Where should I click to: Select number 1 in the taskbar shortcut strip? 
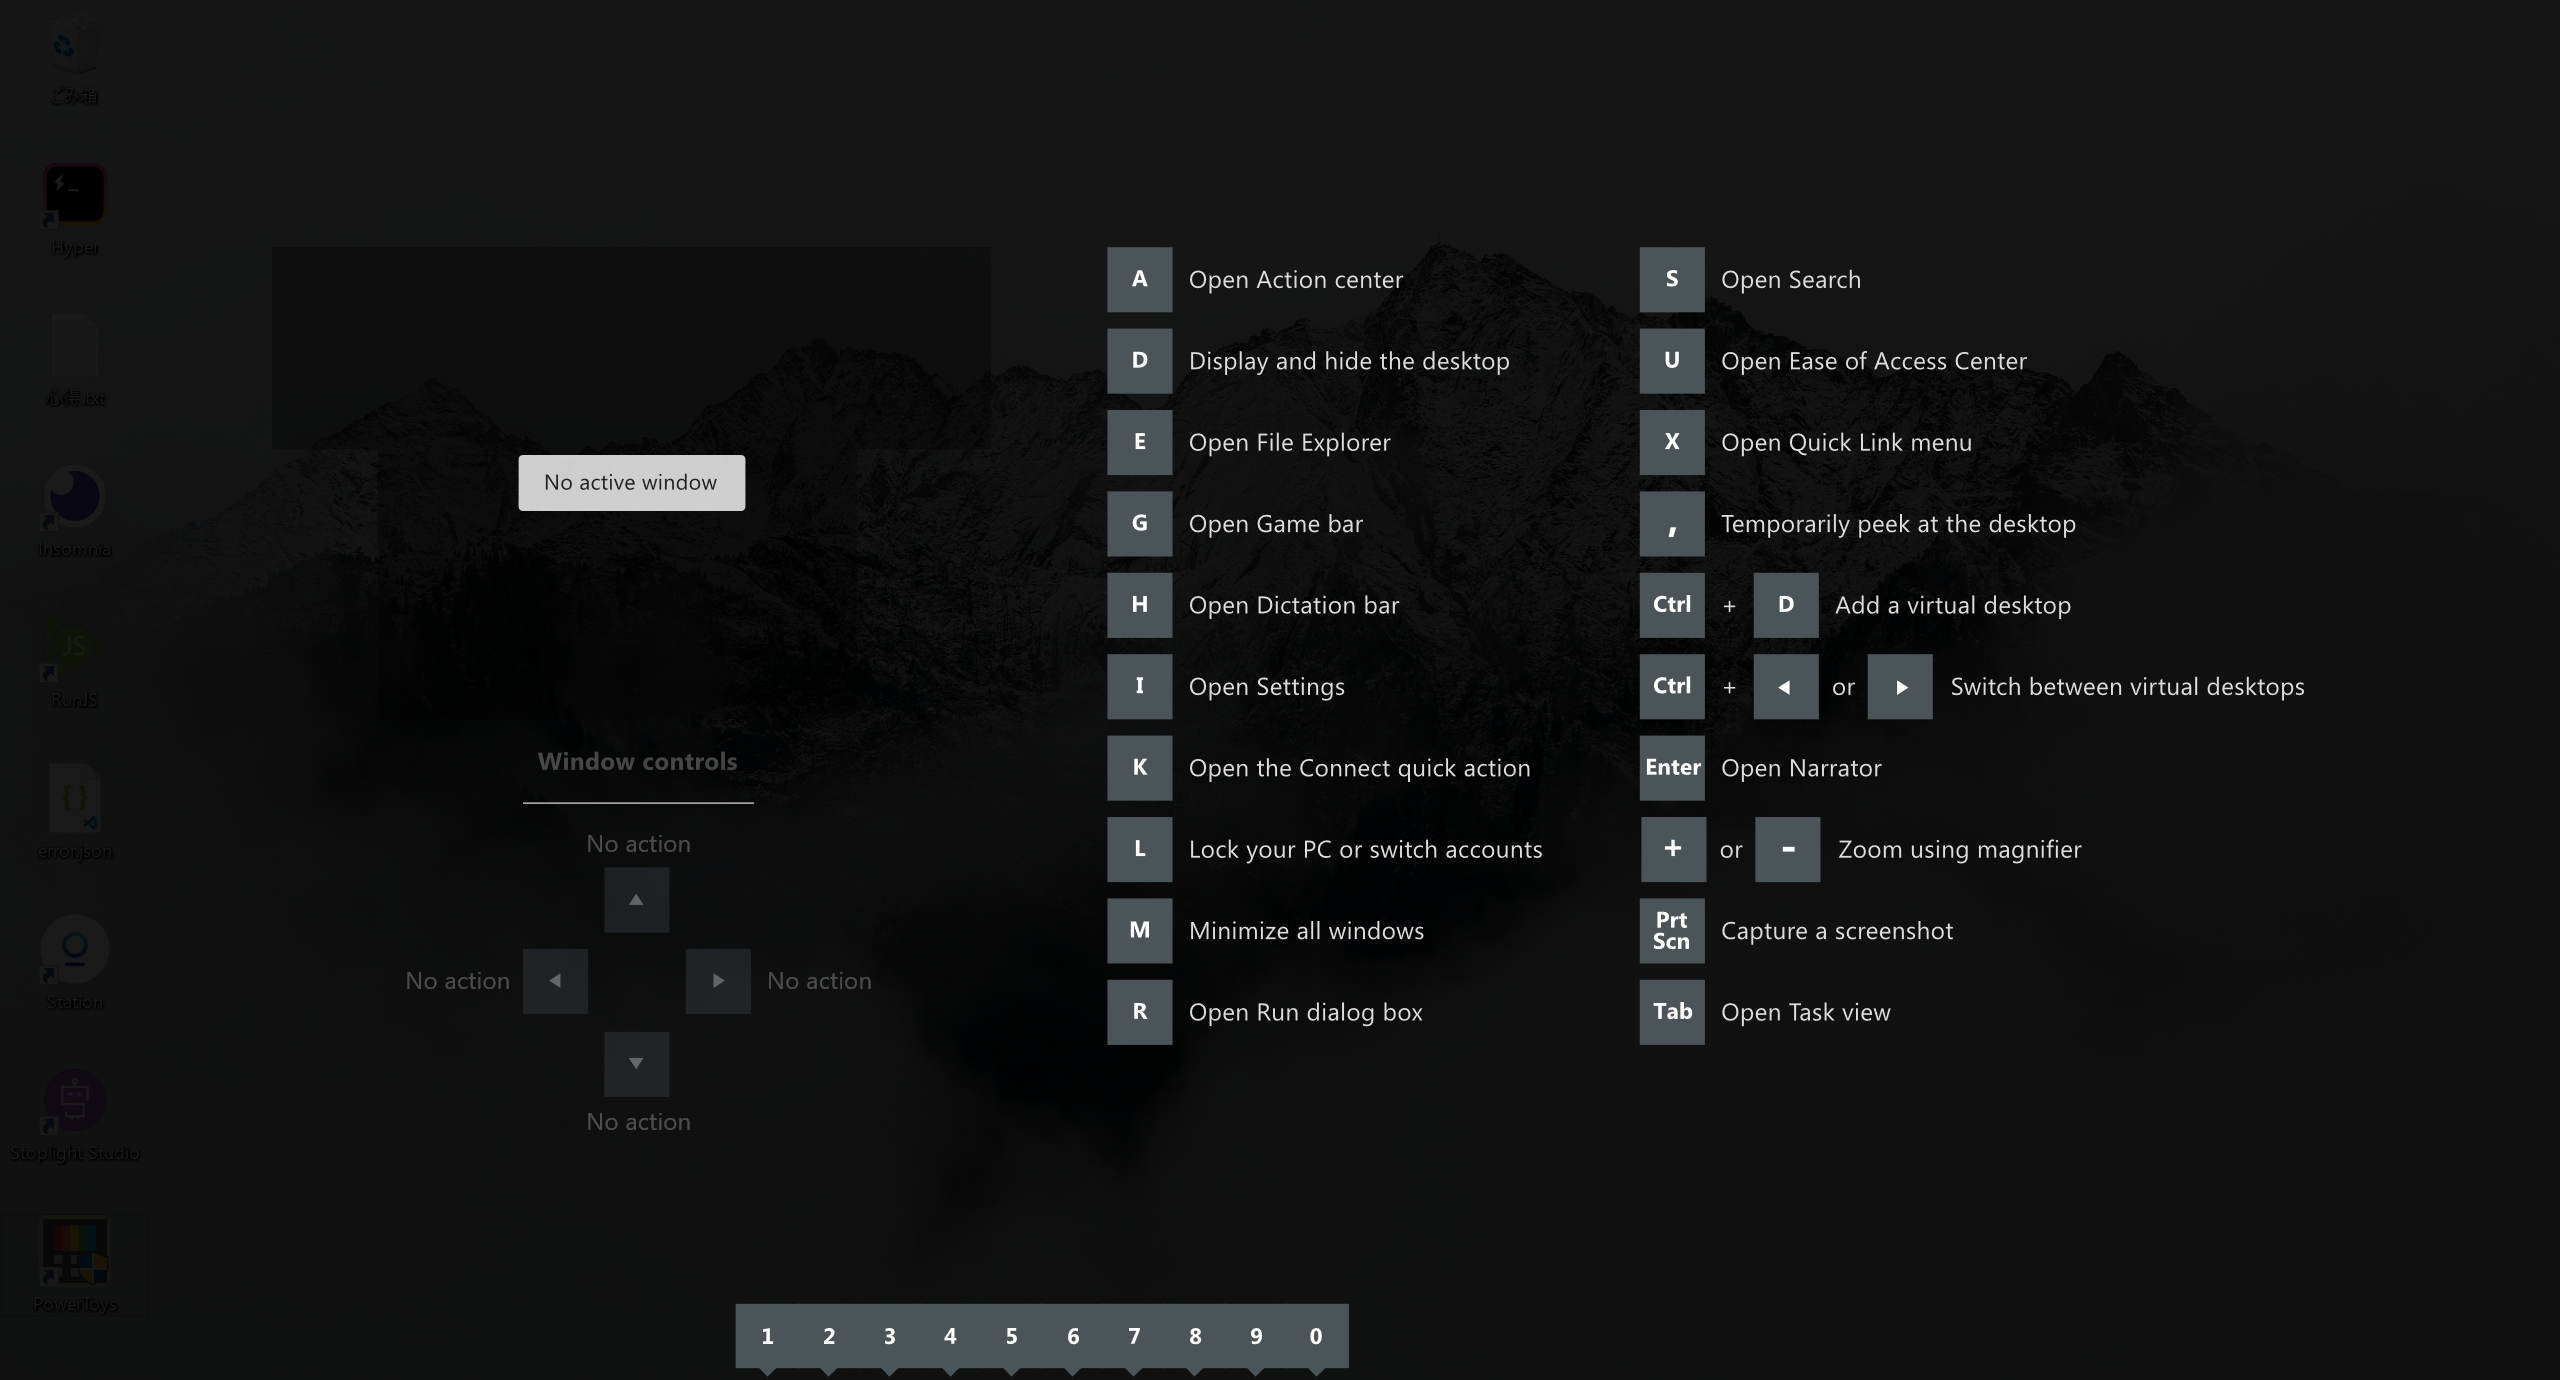[767, 1336]
